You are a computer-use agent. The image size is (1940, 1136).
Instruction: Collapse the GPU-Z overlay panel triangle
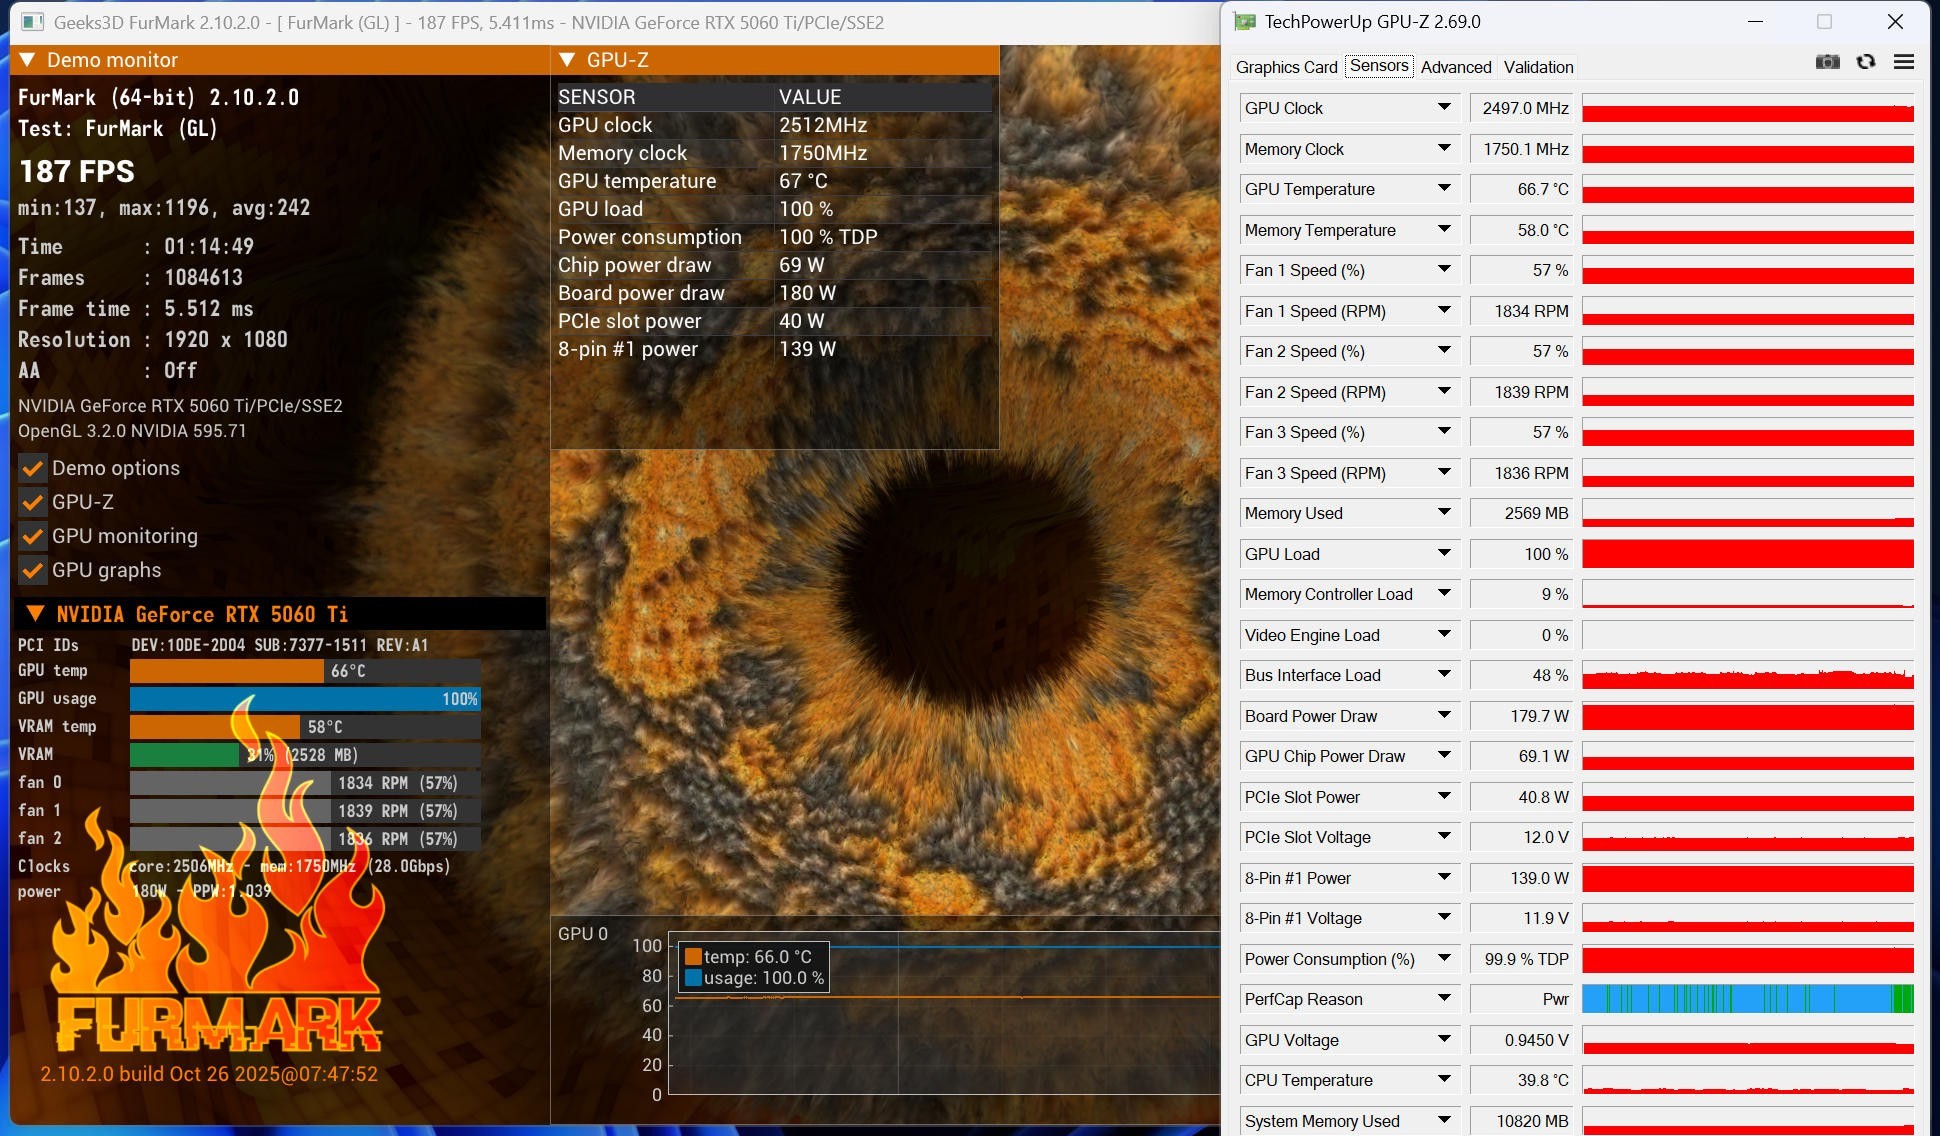pos(567,60)
